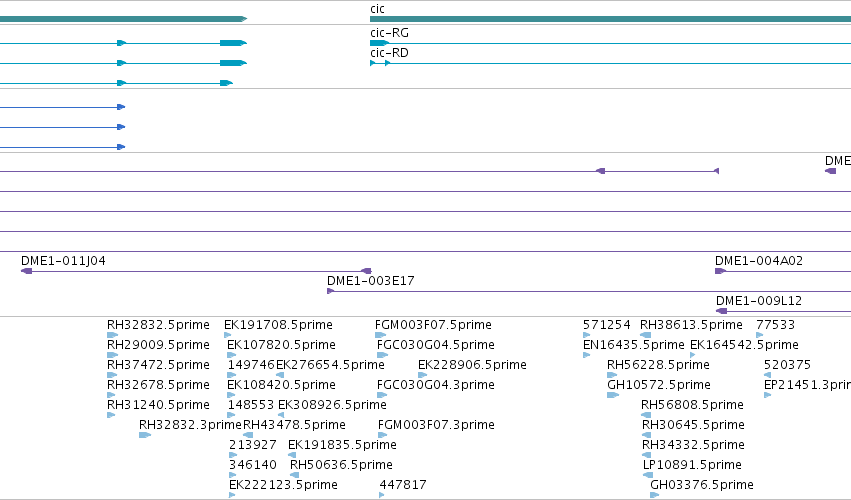
Task: Click the thick teal cic gene bar
Action: point(610,19)
